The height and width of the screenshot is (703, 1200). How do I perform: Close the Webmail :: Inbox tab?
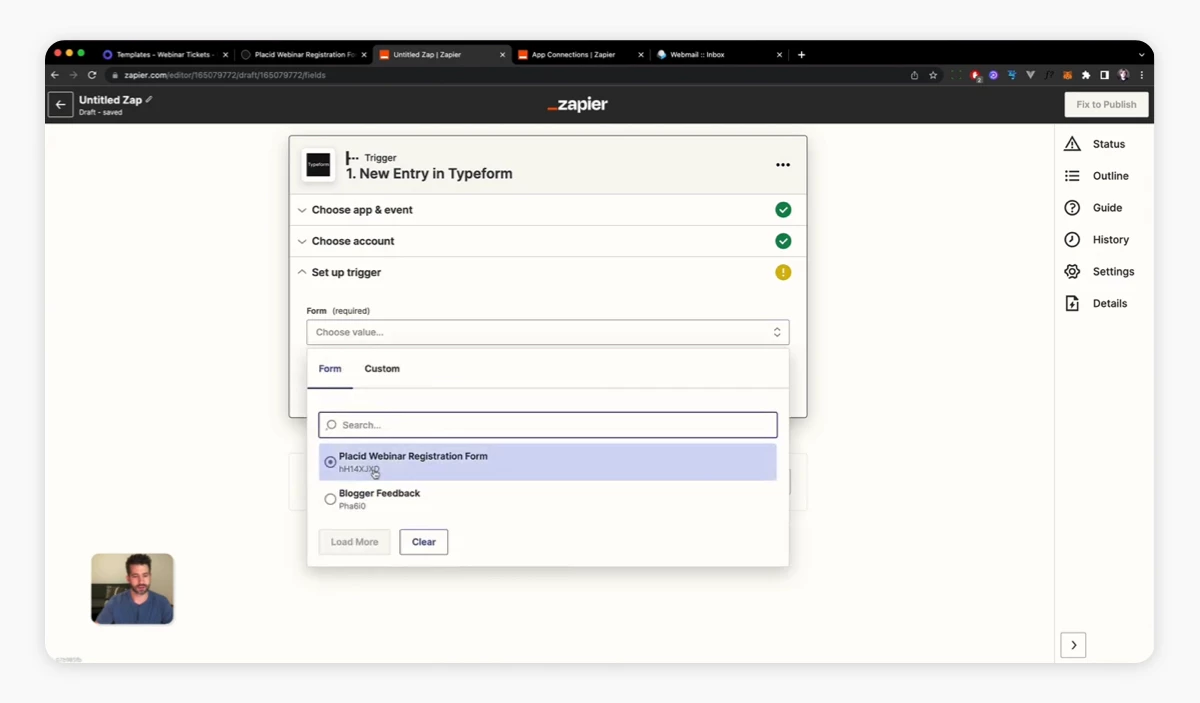coord(779,55)
